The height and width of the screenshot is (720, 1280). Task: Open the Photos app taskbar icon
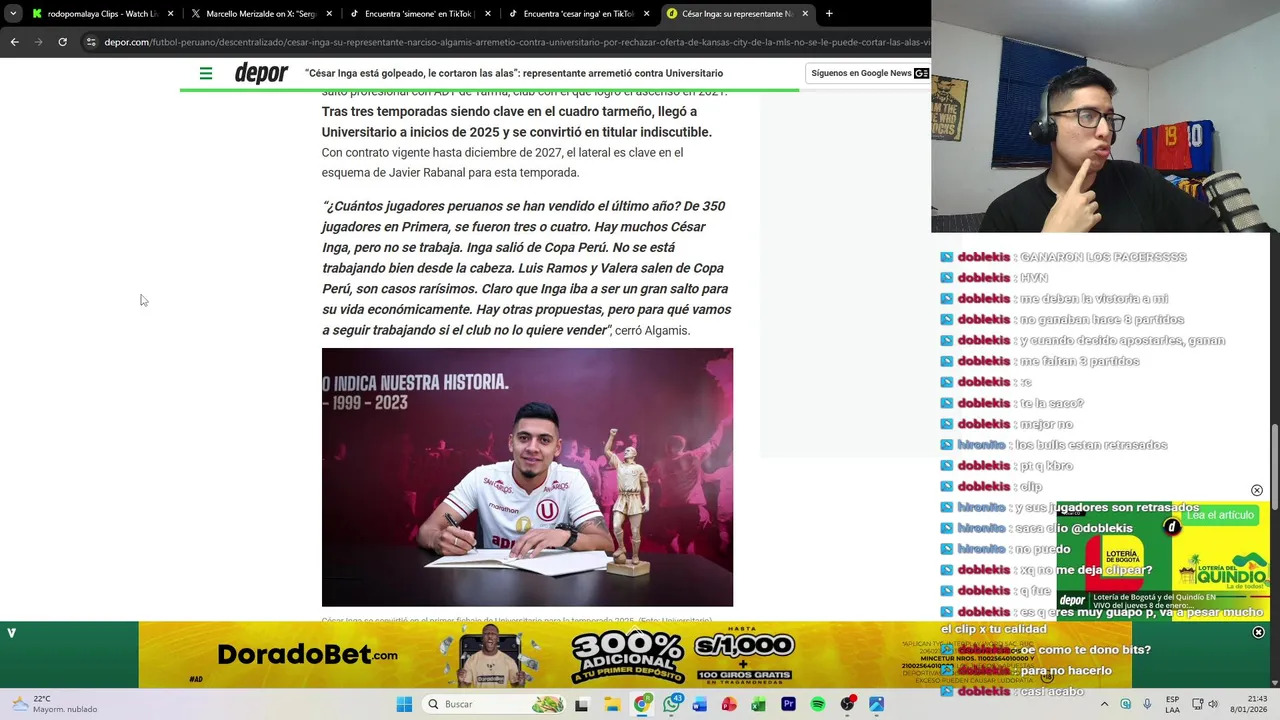coord(877,704)
